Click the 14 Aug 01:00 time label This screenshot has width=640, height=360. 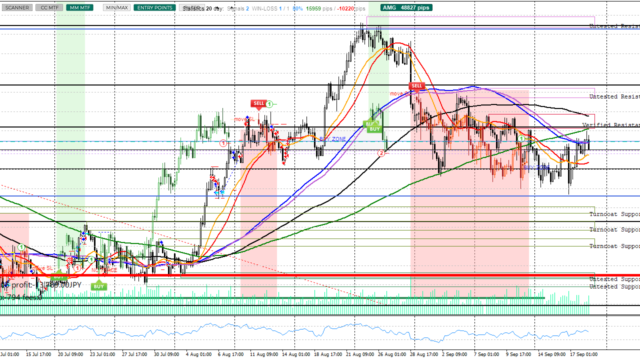tap(296, 354)
